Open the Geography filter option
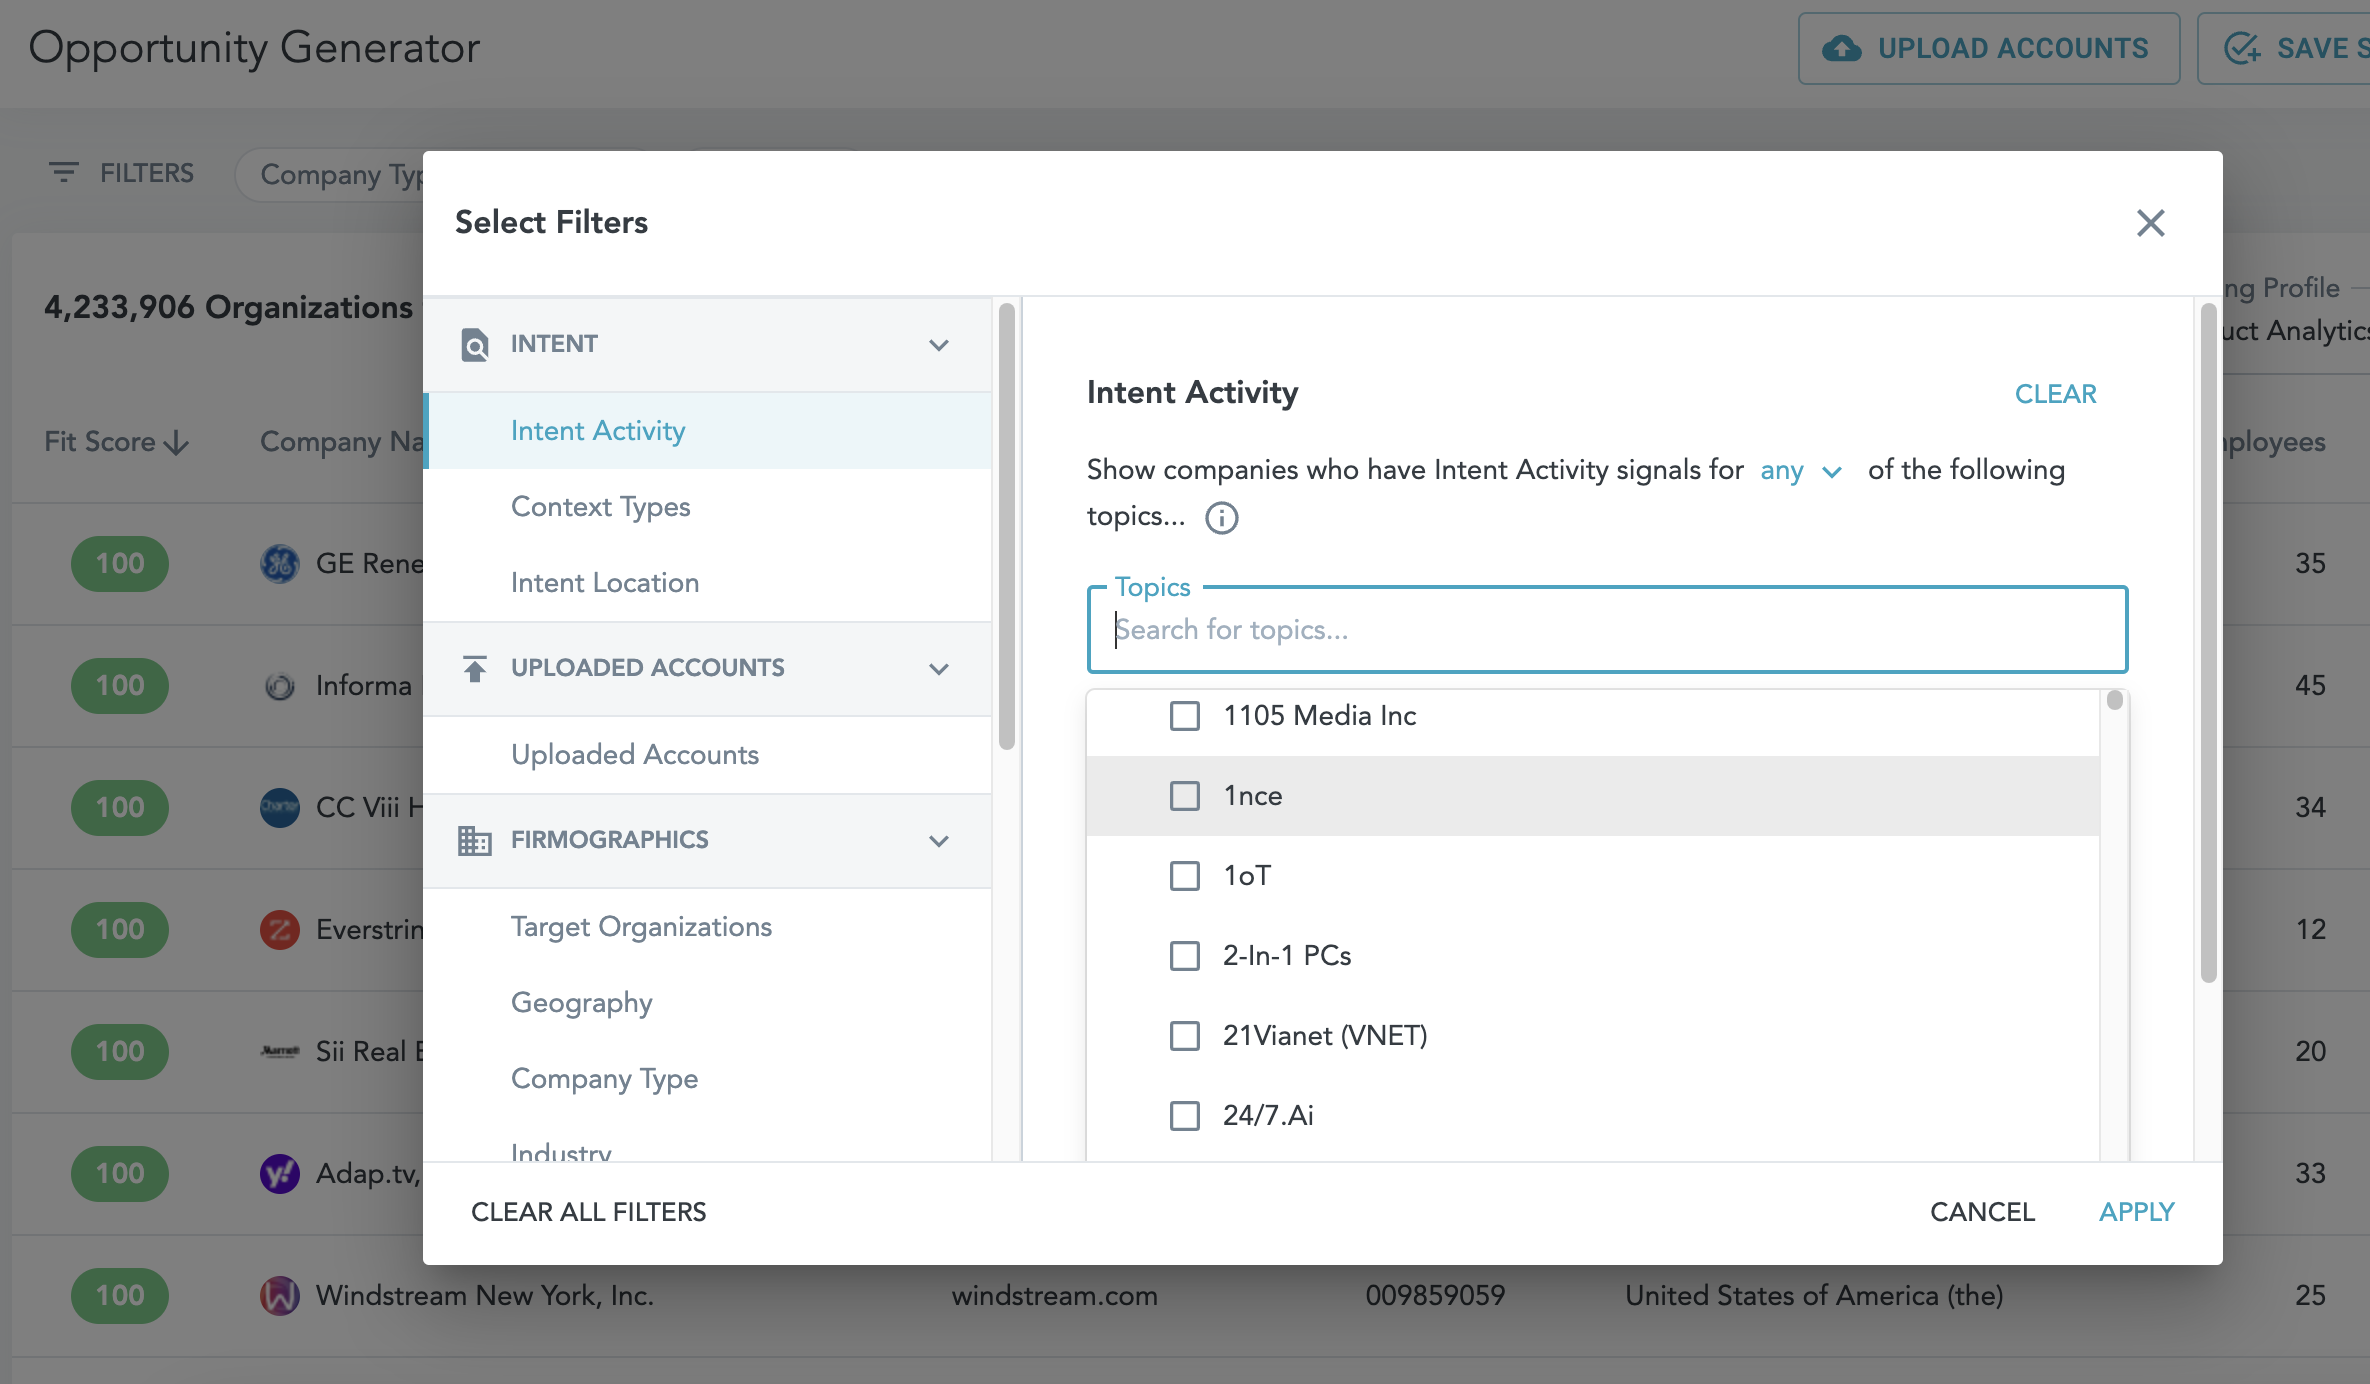 pyautogui.click(x=581, y=1003)
